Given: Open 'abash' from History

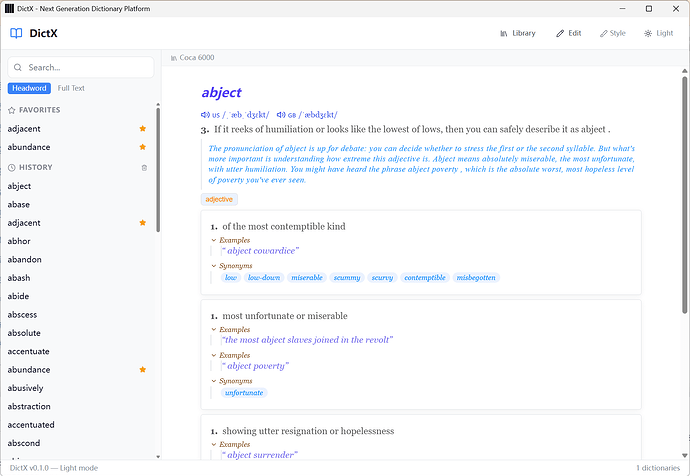Looking at the screenshot, I should point(19,278).
